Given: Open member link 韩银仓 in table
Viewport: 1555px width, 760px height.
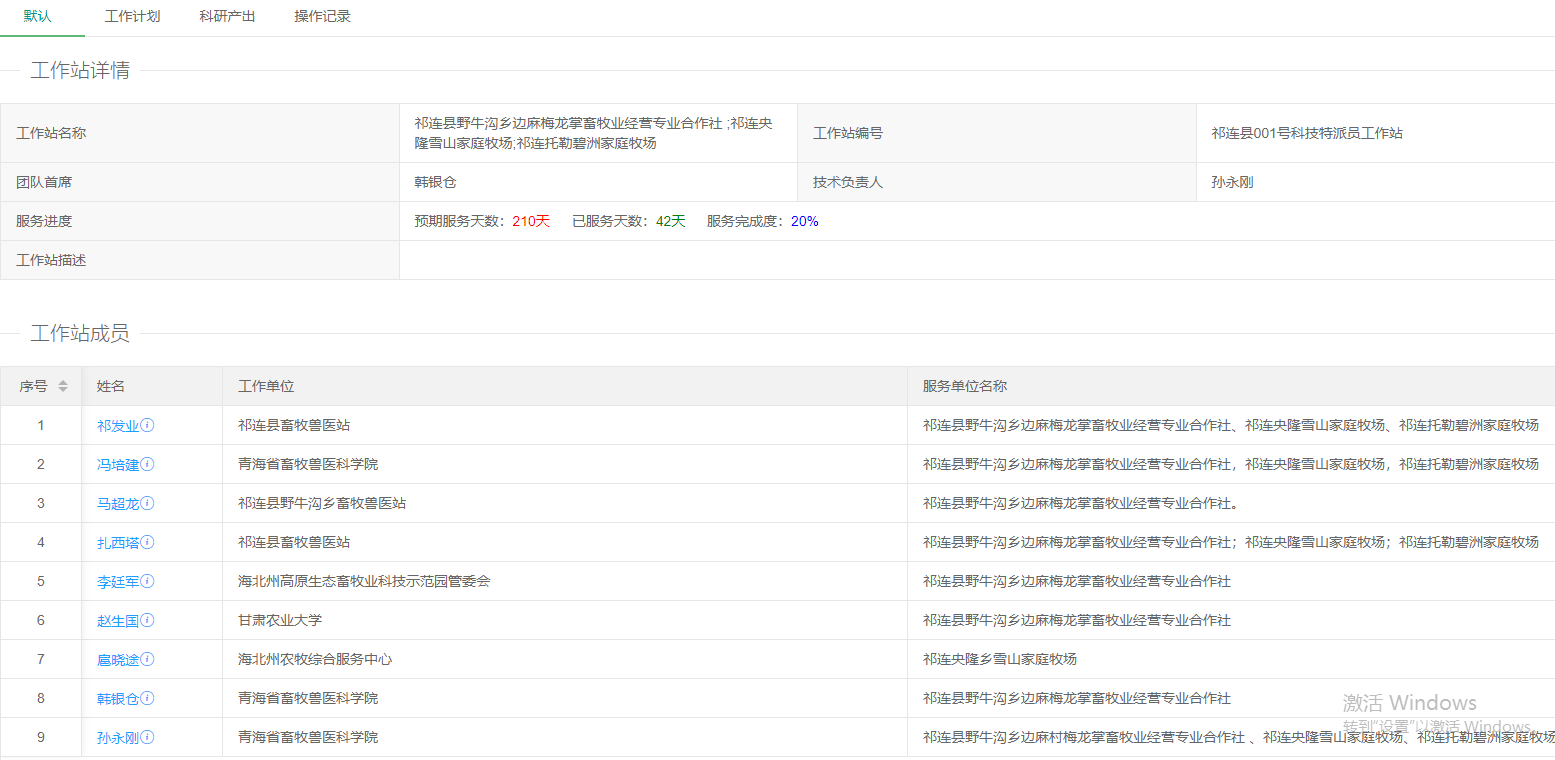Looking at the screenshot, I should pyautogui.click(x=118, y=699).
